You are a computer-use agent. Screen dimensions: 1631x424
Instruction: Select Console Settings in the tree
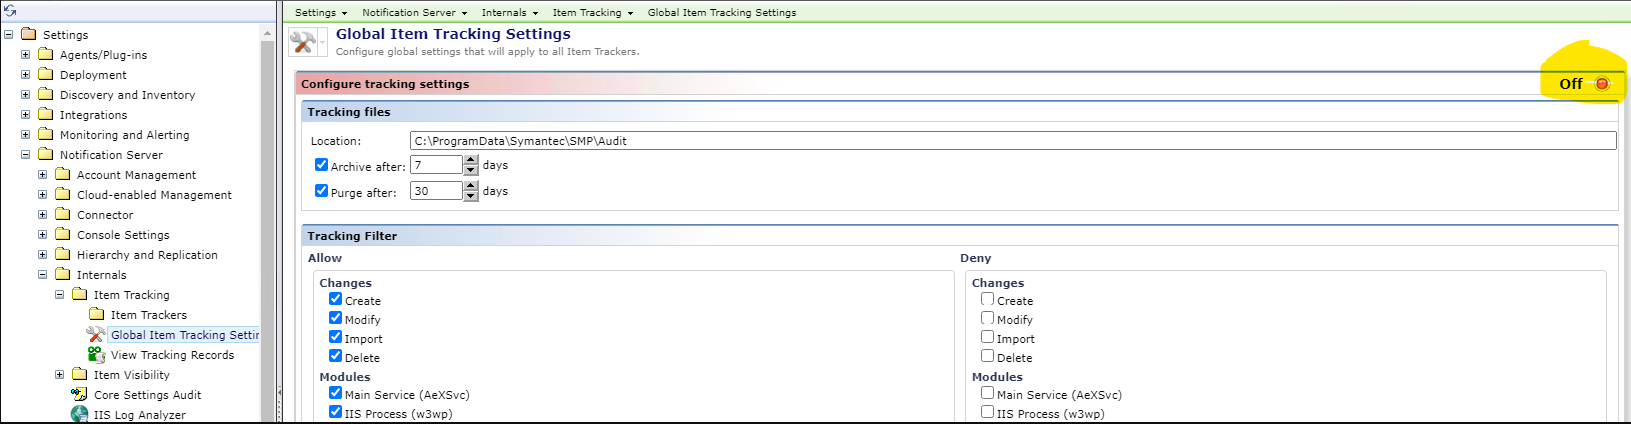click(123, 235)
